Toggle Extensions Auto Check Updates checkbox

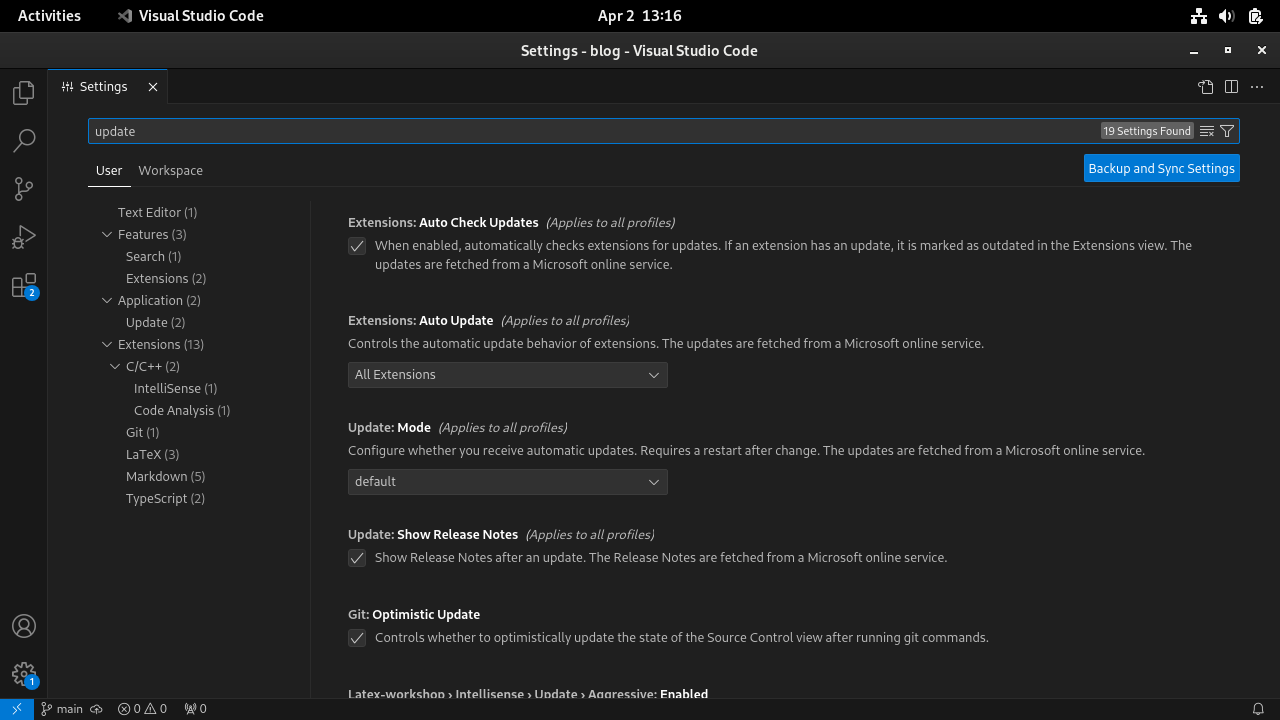point(357,246)
